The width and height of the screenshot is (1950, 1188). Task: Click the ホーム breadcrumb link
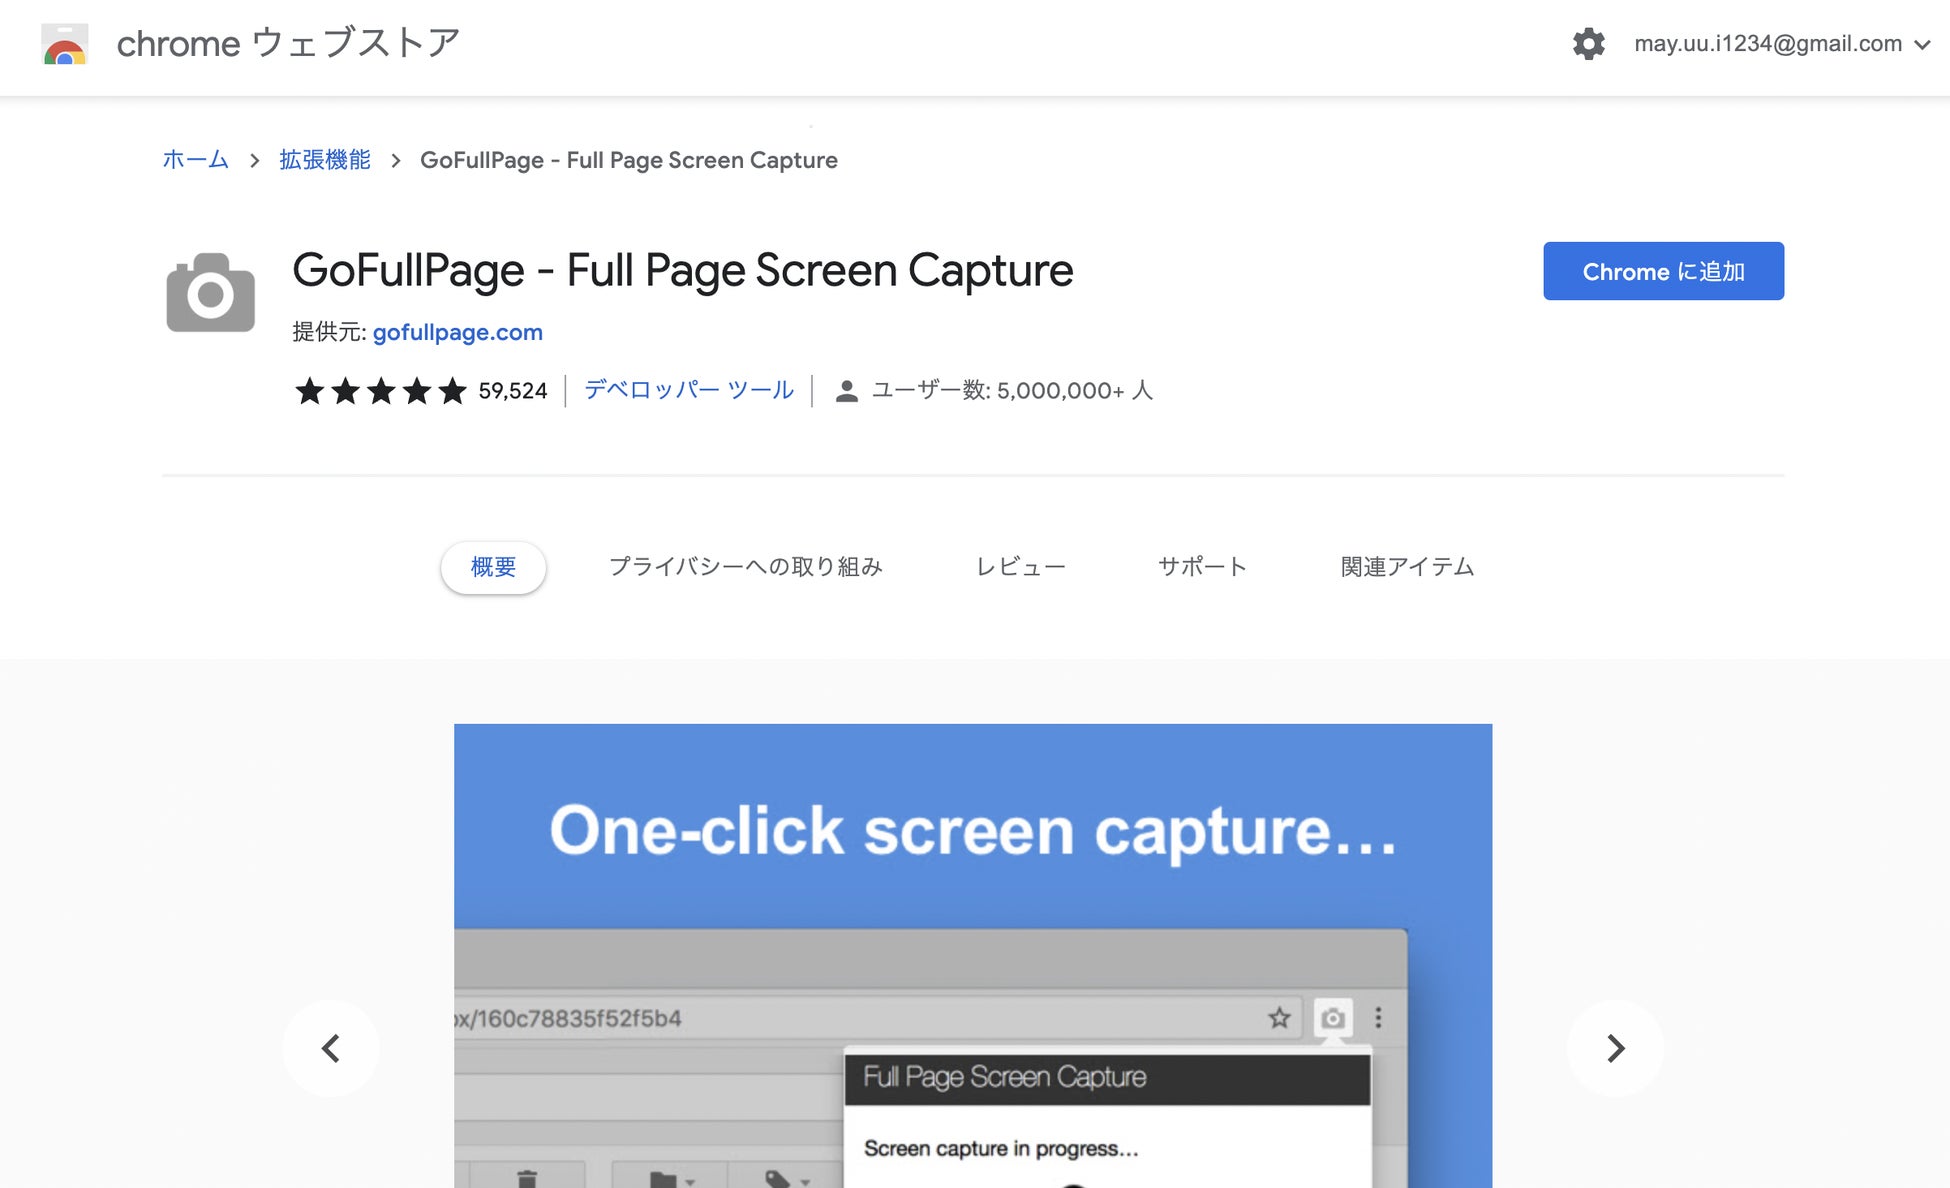pyautogui.click(x=195, y=160)
